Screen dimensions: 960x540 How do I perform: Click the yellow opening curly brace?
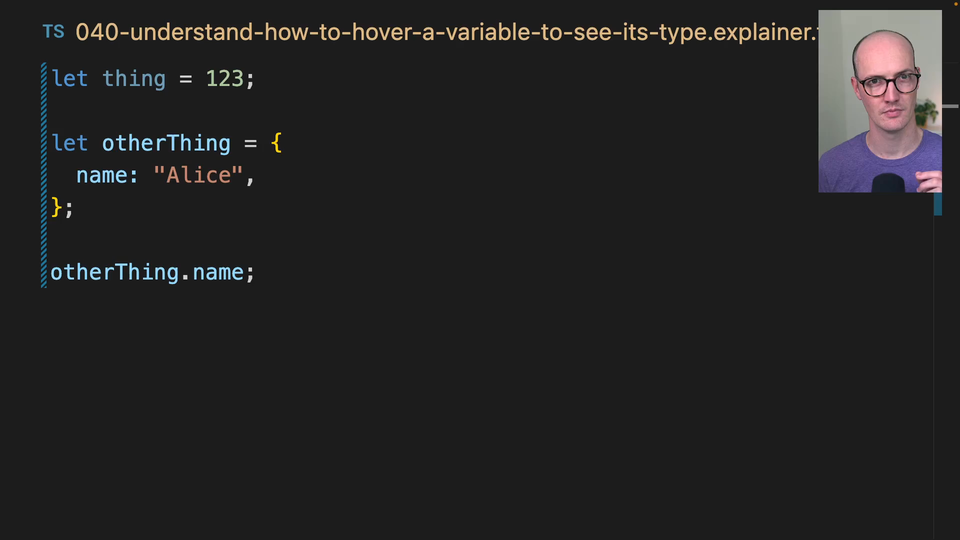click(277, 143)
